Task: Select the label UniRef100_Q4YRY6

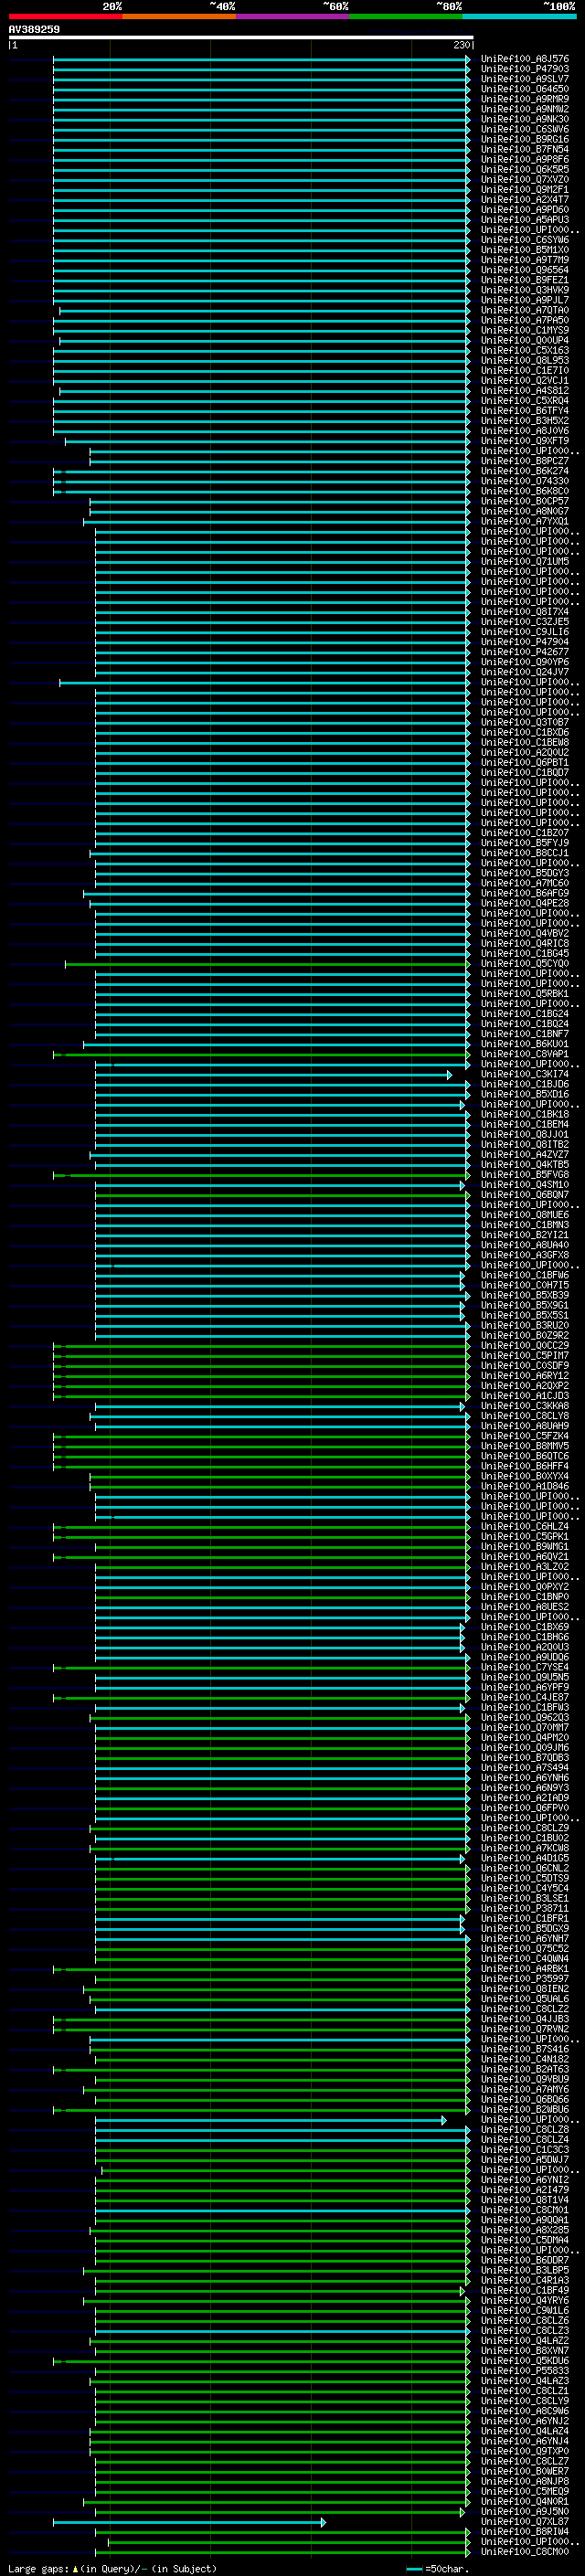Action: pyautogui.click(x=525, y=2301)
